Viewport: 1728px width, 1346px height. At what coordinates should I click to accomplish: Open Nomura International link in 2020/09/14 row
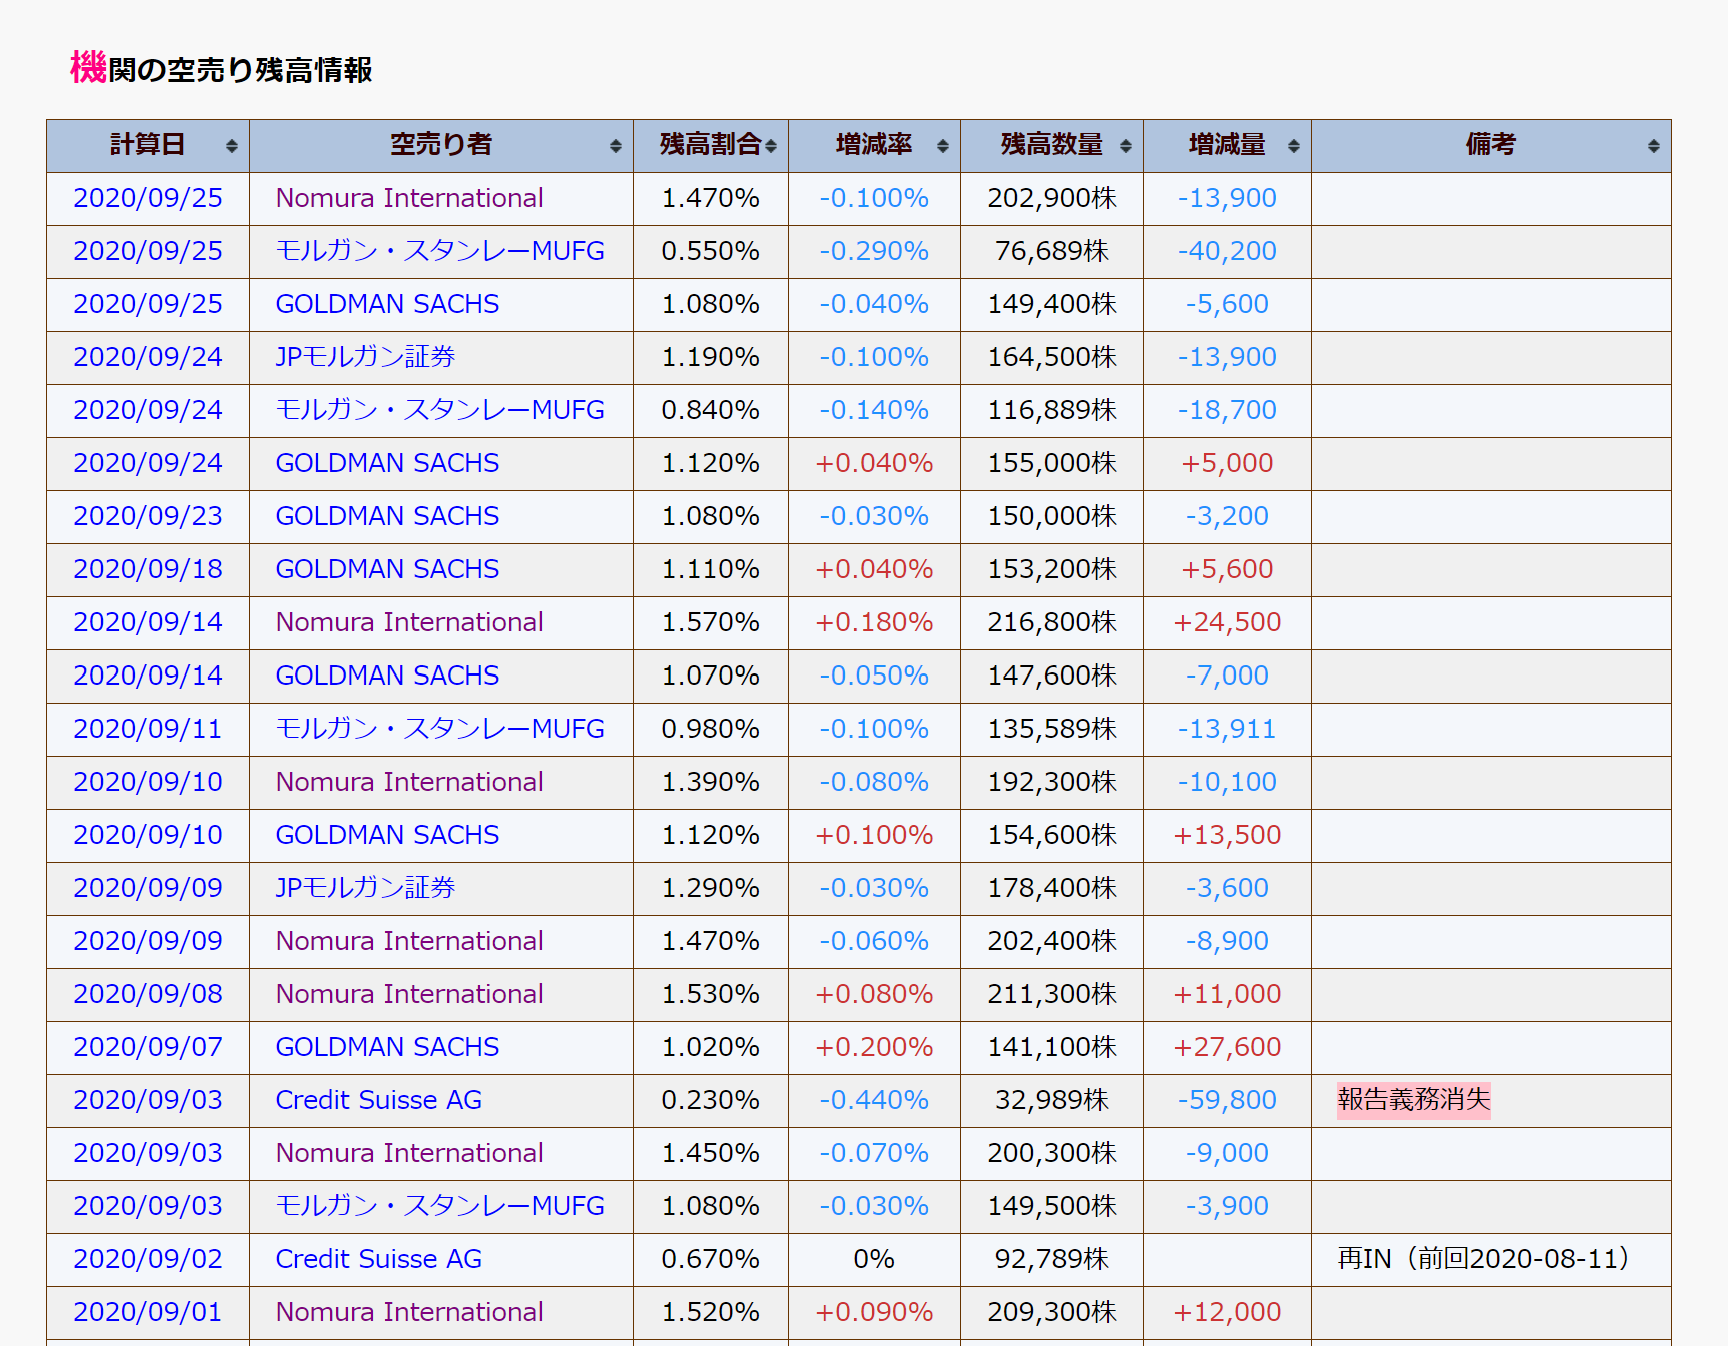pos(409,622)
